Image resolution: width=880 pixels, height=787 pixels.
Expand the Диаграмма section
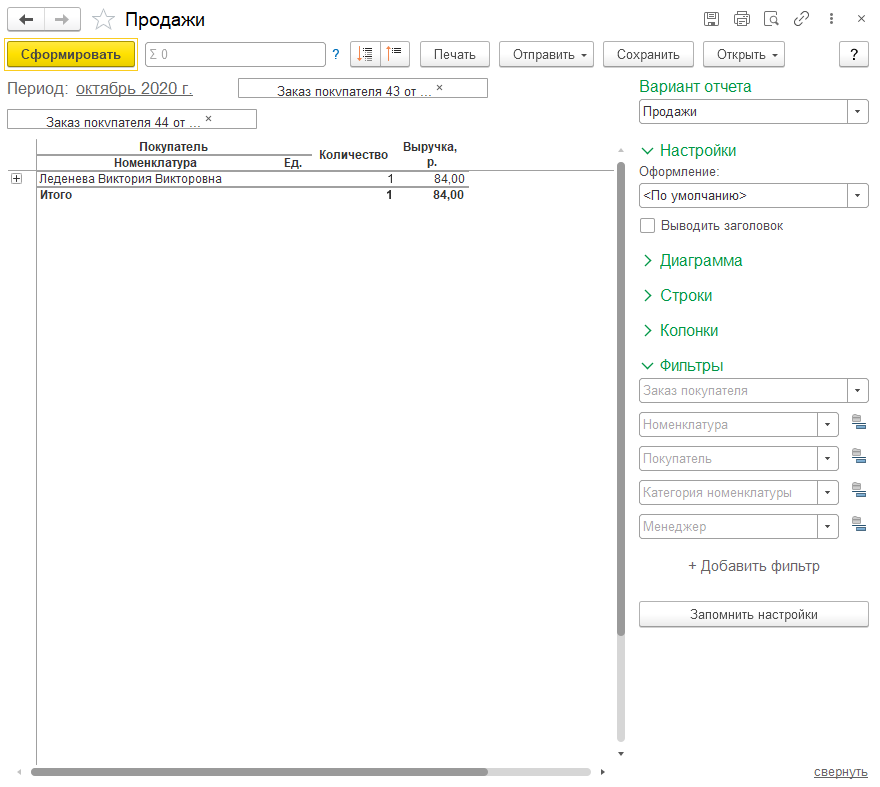coord(700,261)
